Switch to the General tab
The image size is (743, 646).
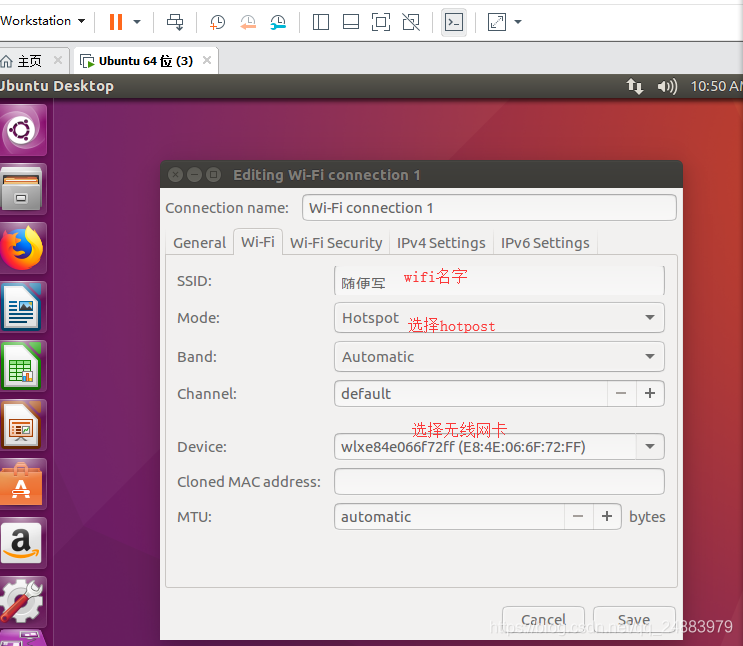tap(199, 243)
